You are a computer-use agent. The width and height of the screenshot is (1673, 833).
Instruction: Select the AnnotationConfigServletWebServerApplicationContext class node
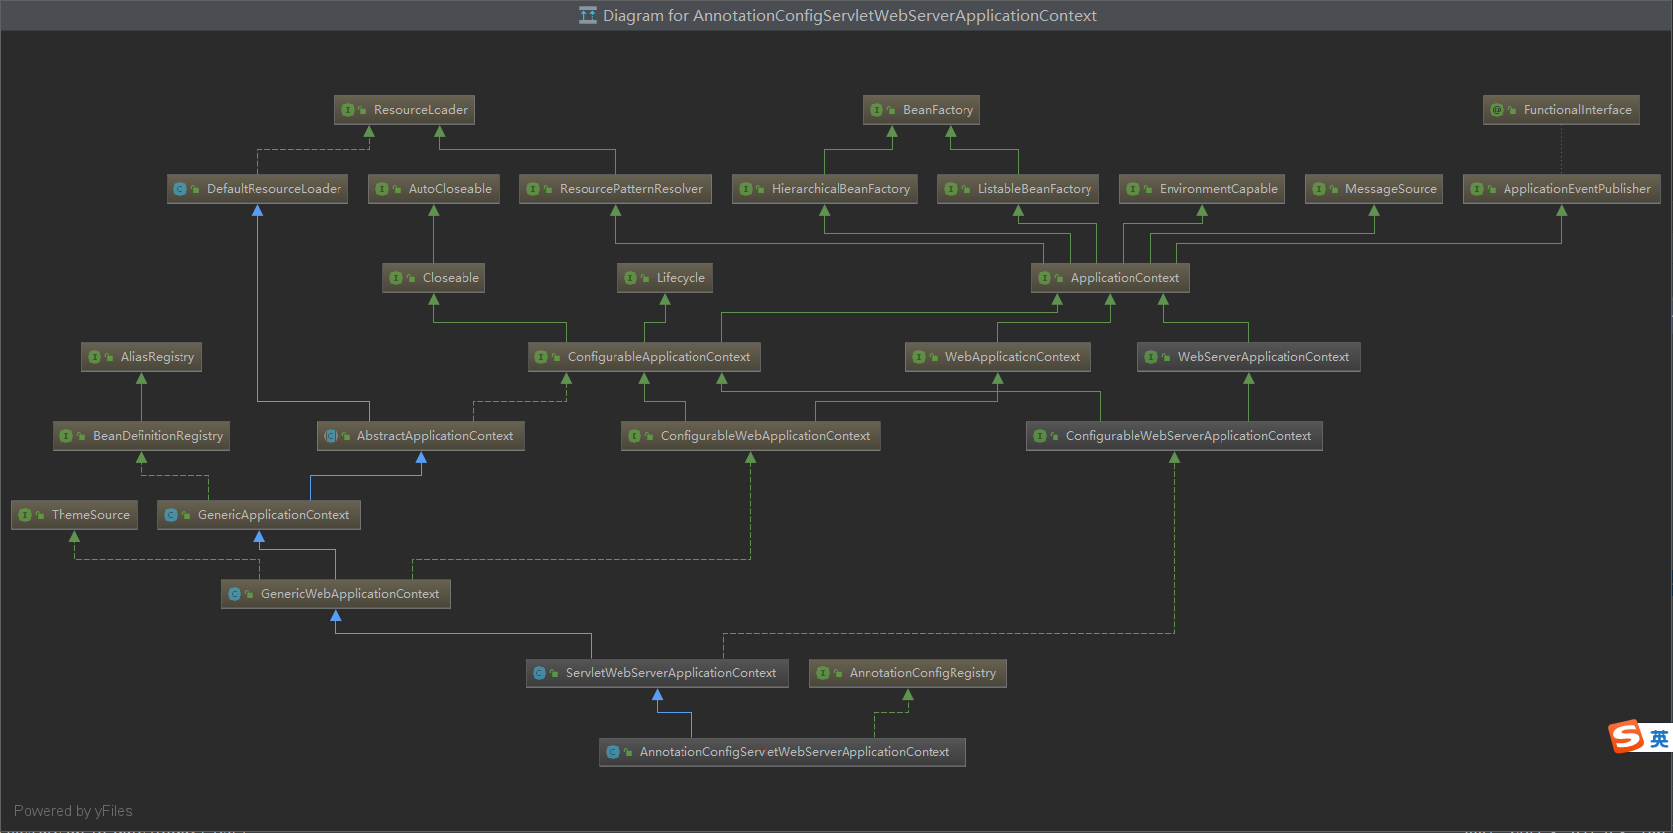tap(793, 752)
